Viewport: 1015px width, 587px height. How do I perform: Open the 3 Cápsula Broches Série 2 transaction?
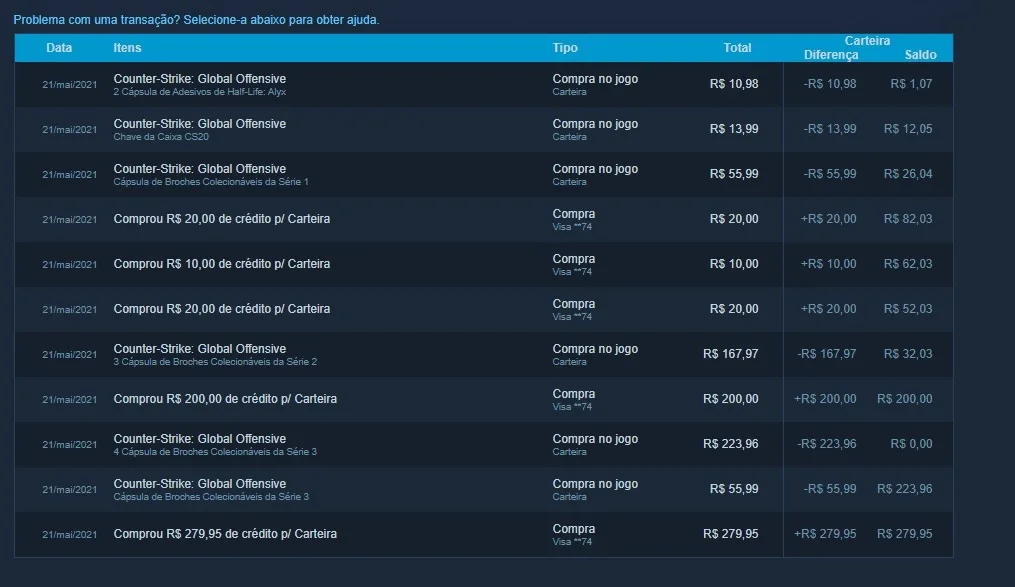coord(484,355)
